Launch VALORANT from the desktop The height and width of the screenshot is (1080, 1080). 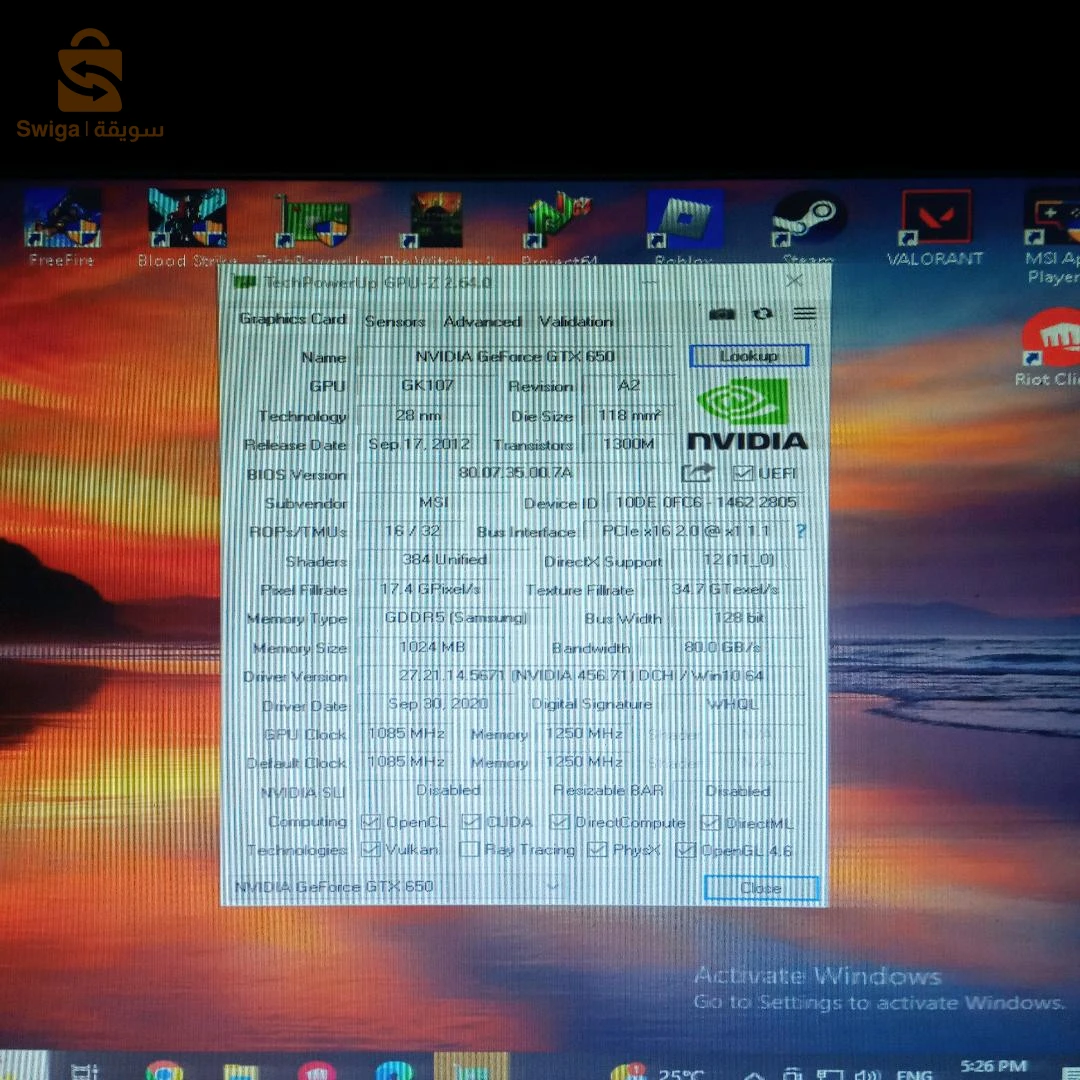936,215
